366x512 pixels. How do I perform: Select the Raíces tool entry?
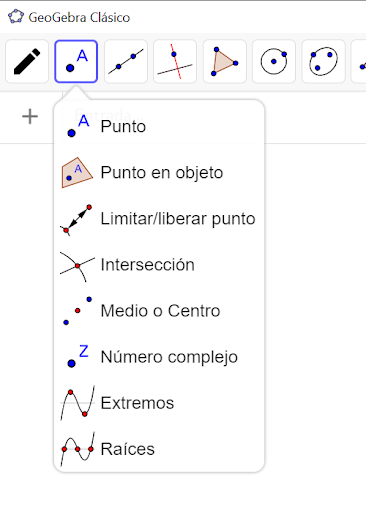point(159,449)
